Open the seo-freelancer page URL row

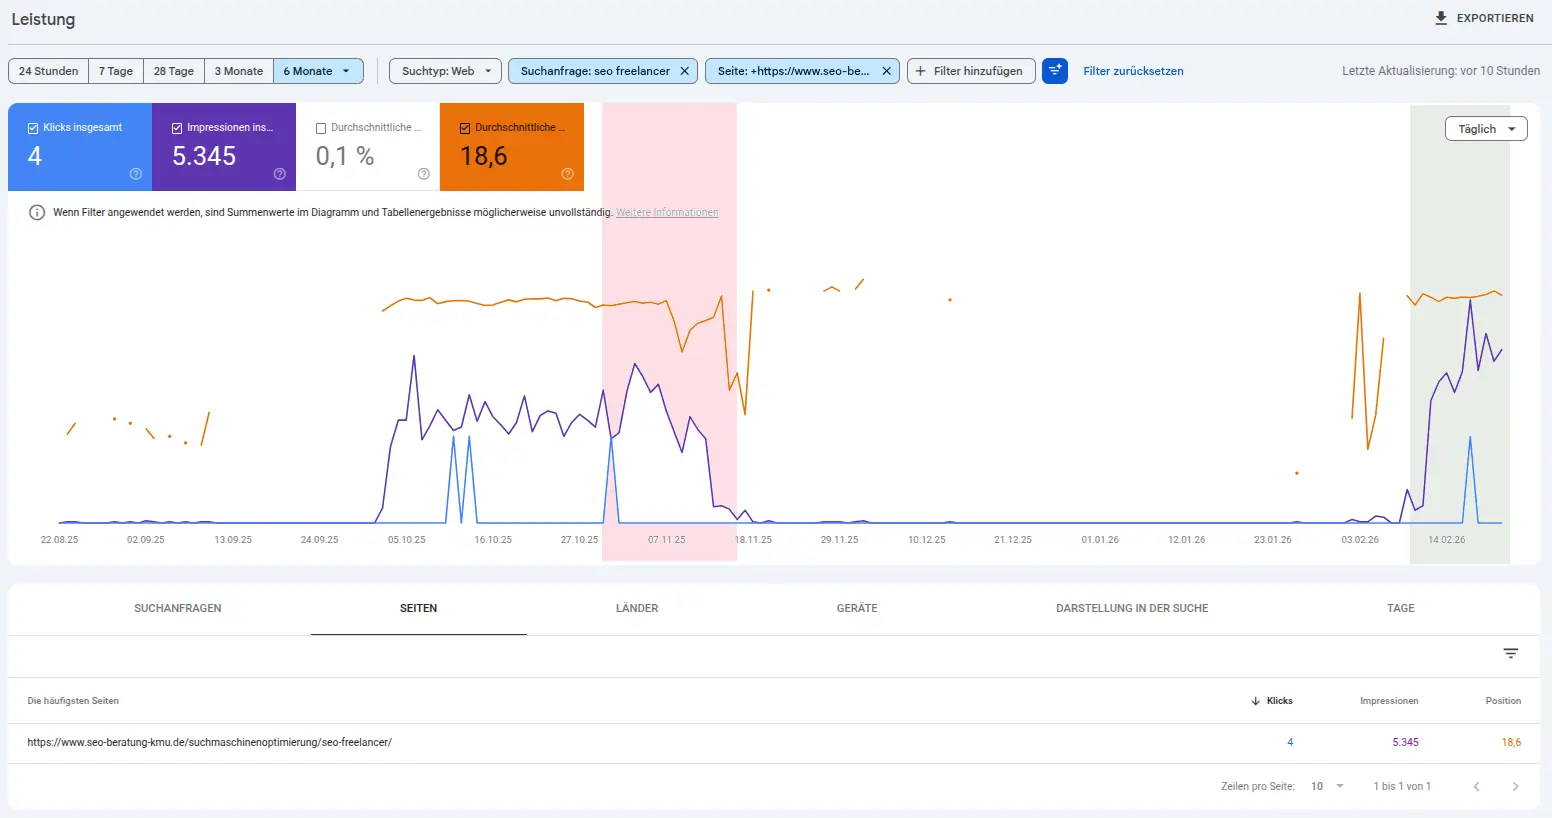(x=210, y=742)
